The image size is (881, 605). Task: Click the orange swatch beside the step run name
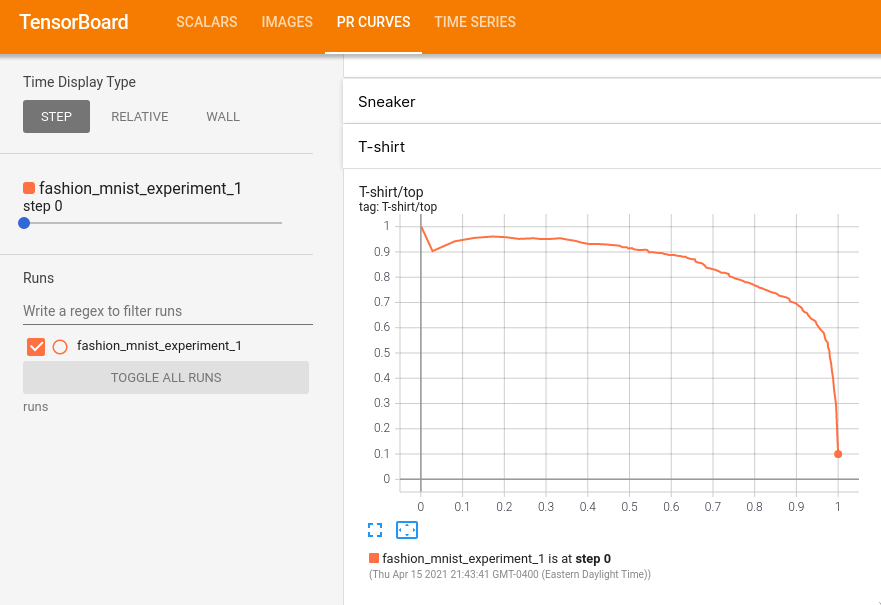tap(29, 188)
